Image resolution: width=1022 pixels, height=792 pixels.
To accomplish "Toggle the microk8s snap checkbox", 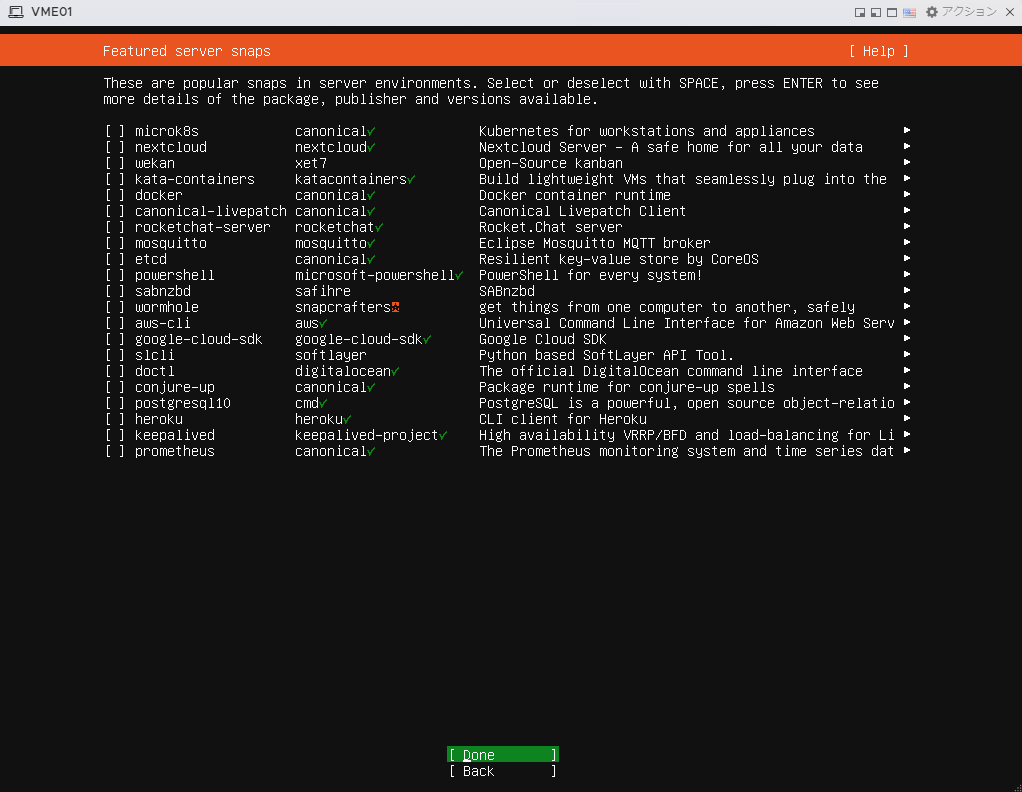I will 115,131.
